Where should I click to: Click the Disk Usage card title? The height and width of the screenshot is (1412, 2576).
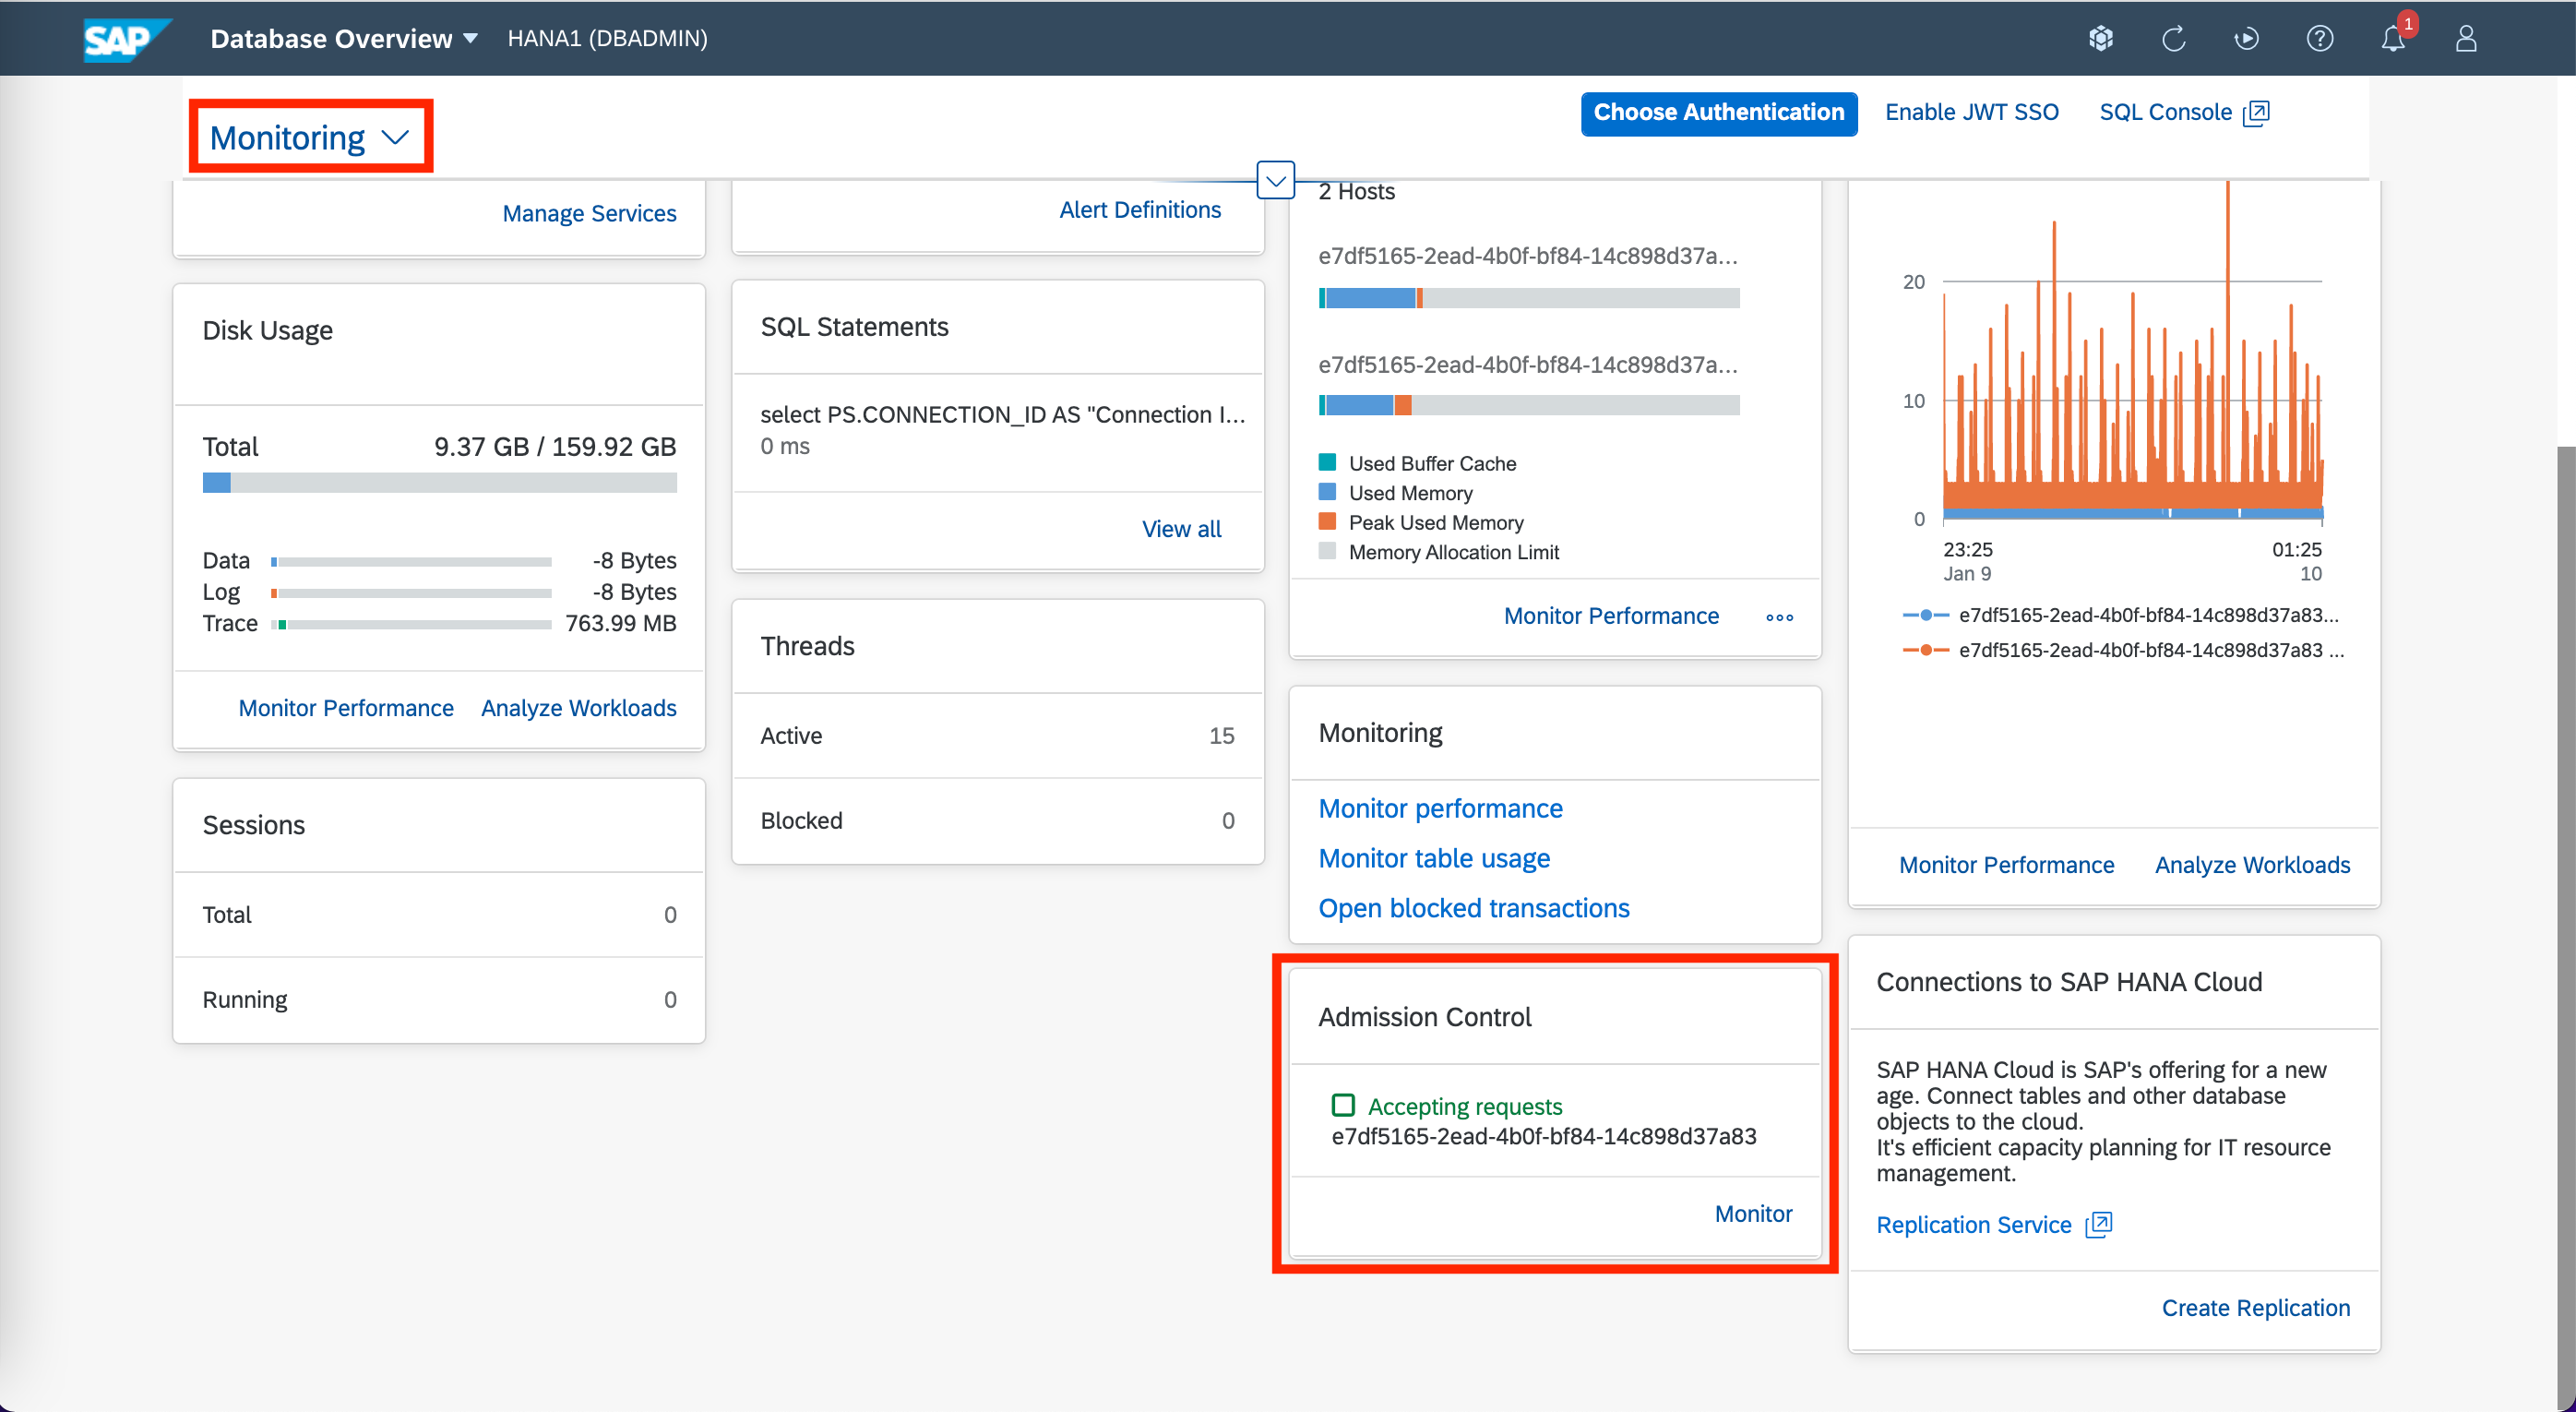(267, 330)
